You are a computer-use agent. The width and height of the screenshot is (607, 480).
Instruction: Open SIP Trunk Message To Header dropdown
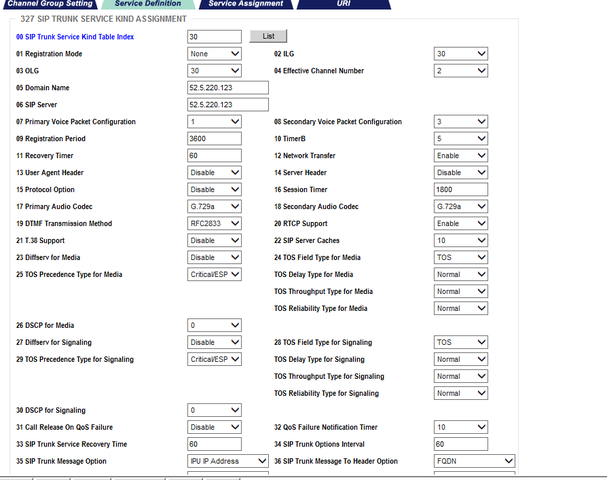click(x=474, y=460)
